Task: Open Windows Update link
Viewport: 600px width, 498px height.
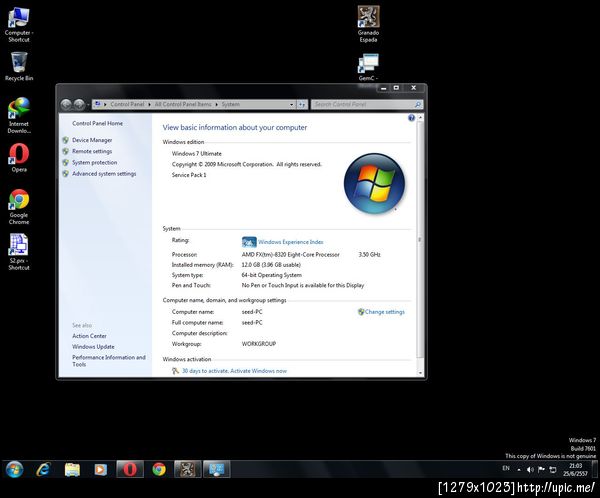Action: 93,346
